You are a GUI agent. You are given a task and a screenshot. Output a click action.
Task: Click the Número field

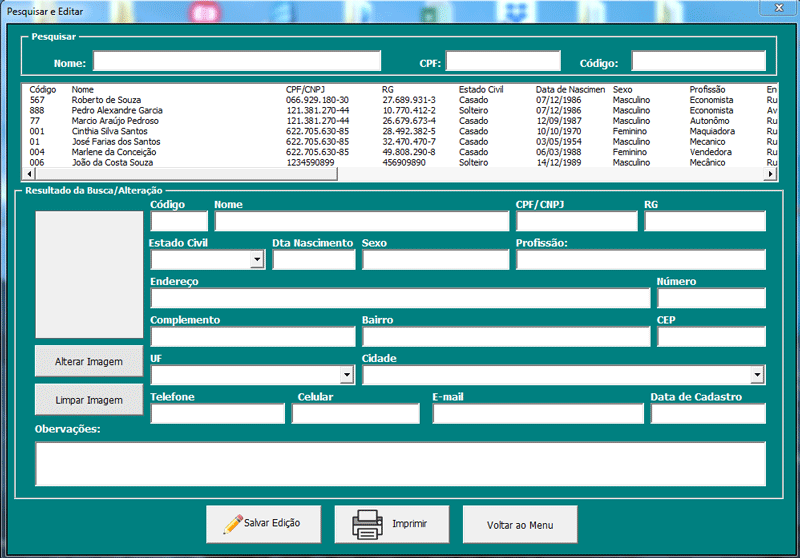[x=711, y=298]
